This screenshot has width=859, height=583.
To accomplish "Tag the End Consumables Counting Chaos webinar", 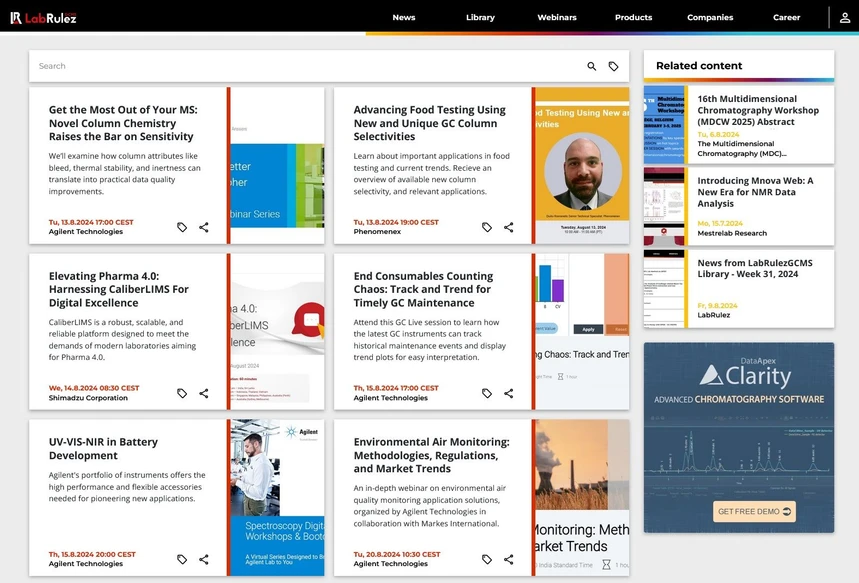I will [x=486, y=393].
